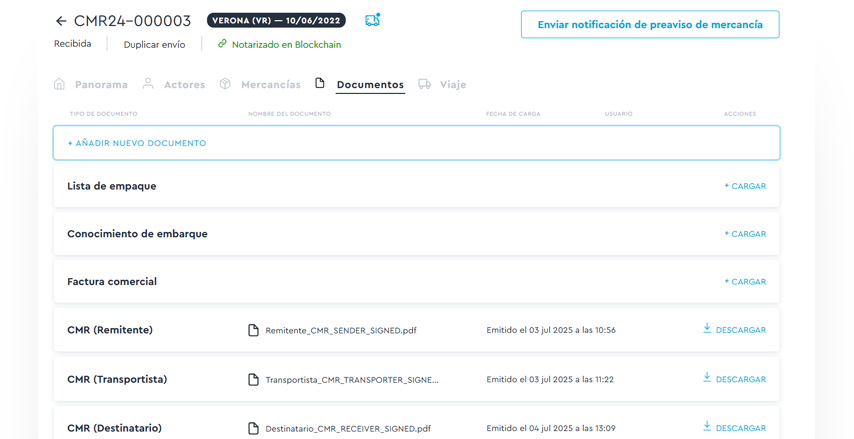854x439 pixels.
Task: Click Duplicar envío link
Action: 154,44
